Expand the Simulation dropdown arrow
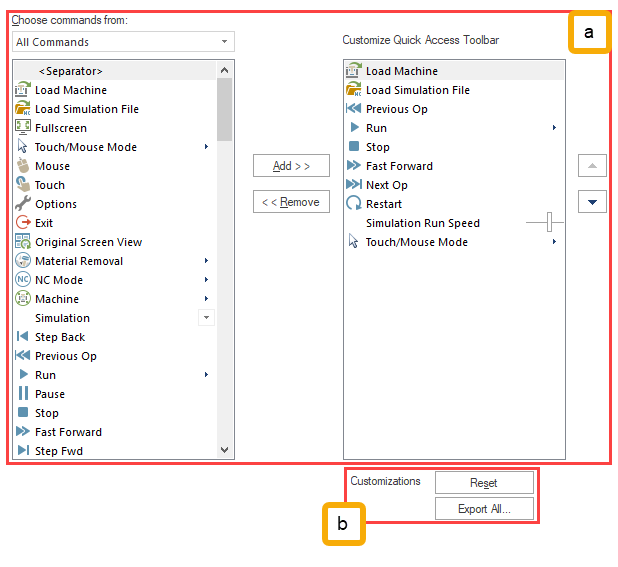 (207, 318)
